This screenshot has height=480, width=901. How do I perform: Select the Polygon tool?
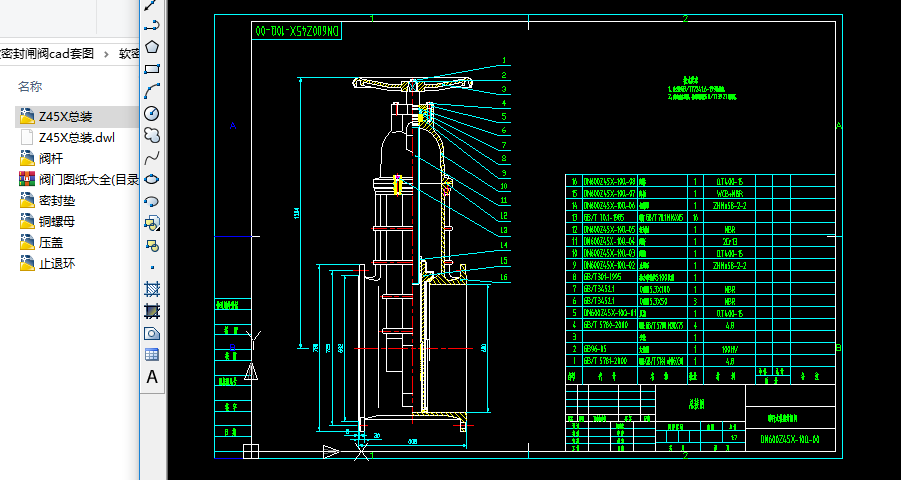[152, 47]
